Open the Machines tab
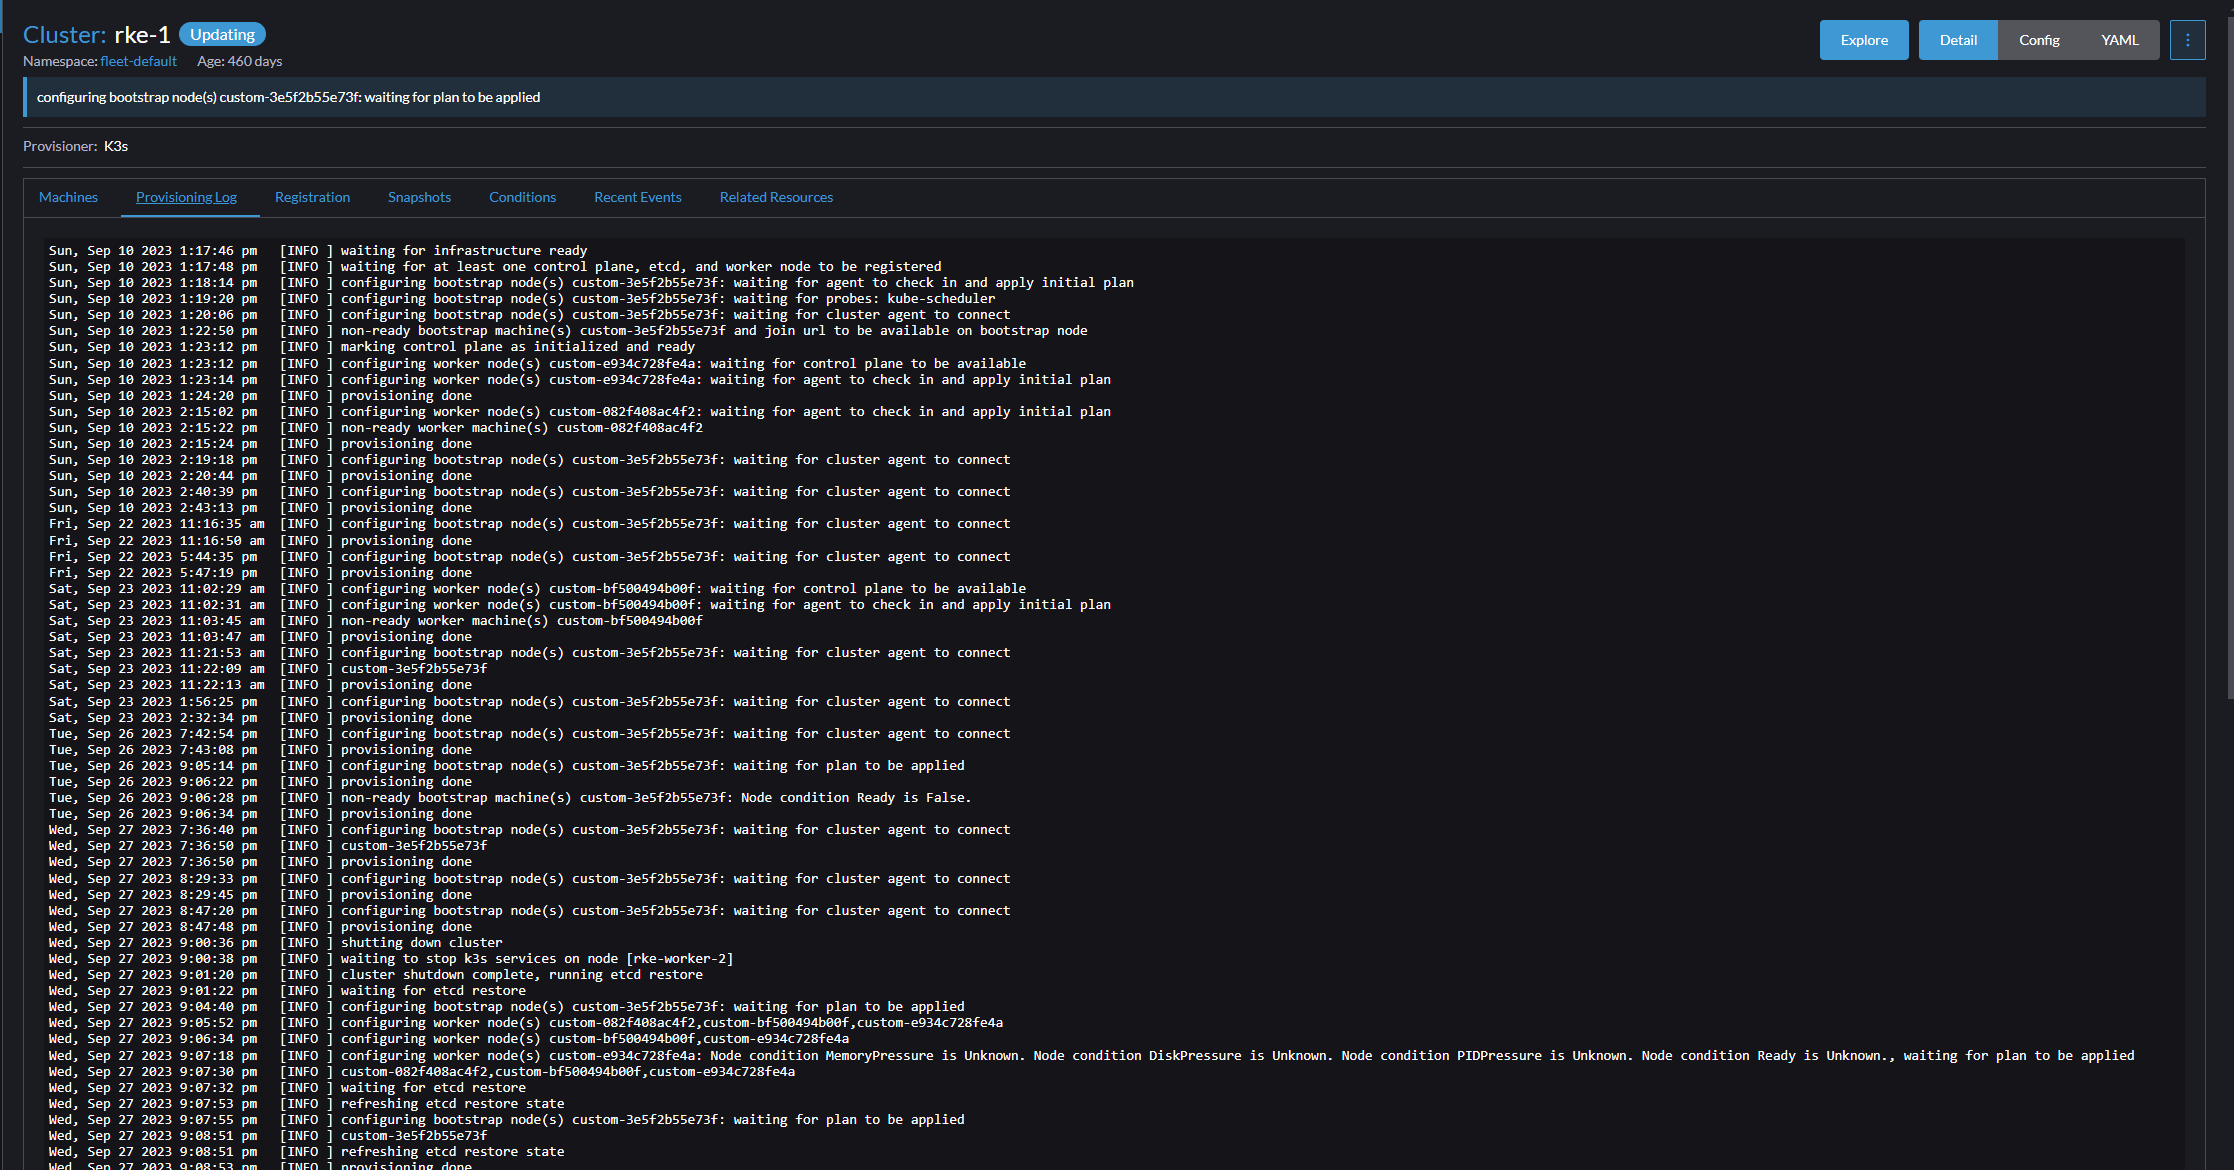This screenshot has width=2234, height=1170. coord(68,197)
